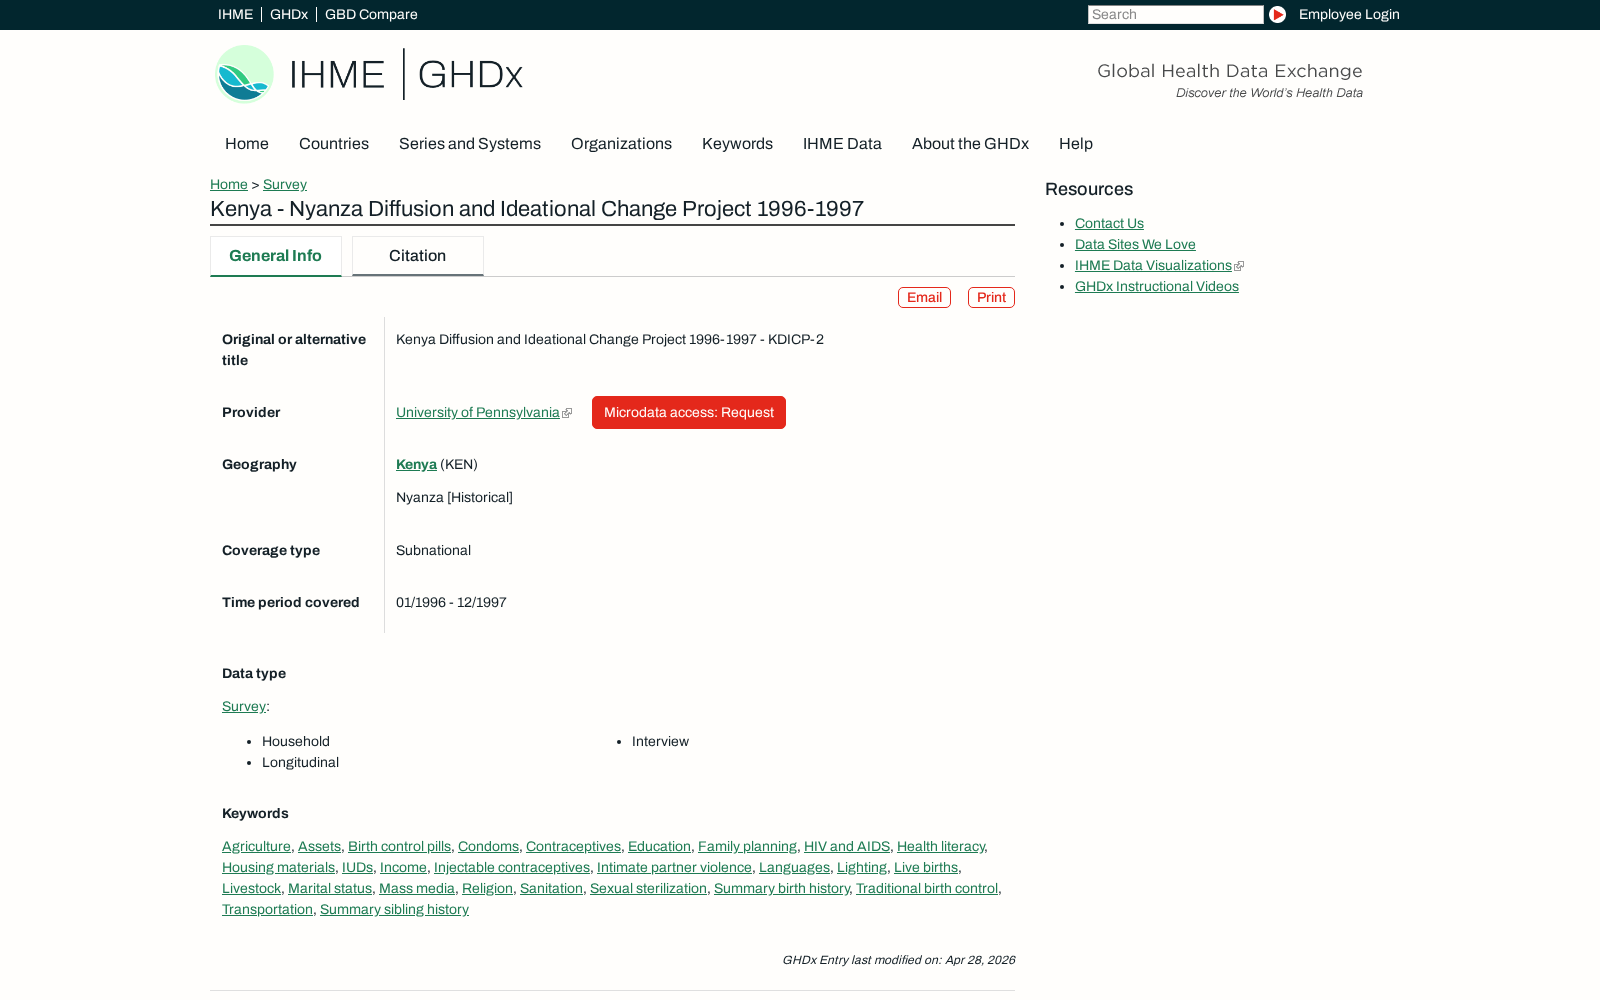Click Microdata access: Request button

[x=689, y=412]
